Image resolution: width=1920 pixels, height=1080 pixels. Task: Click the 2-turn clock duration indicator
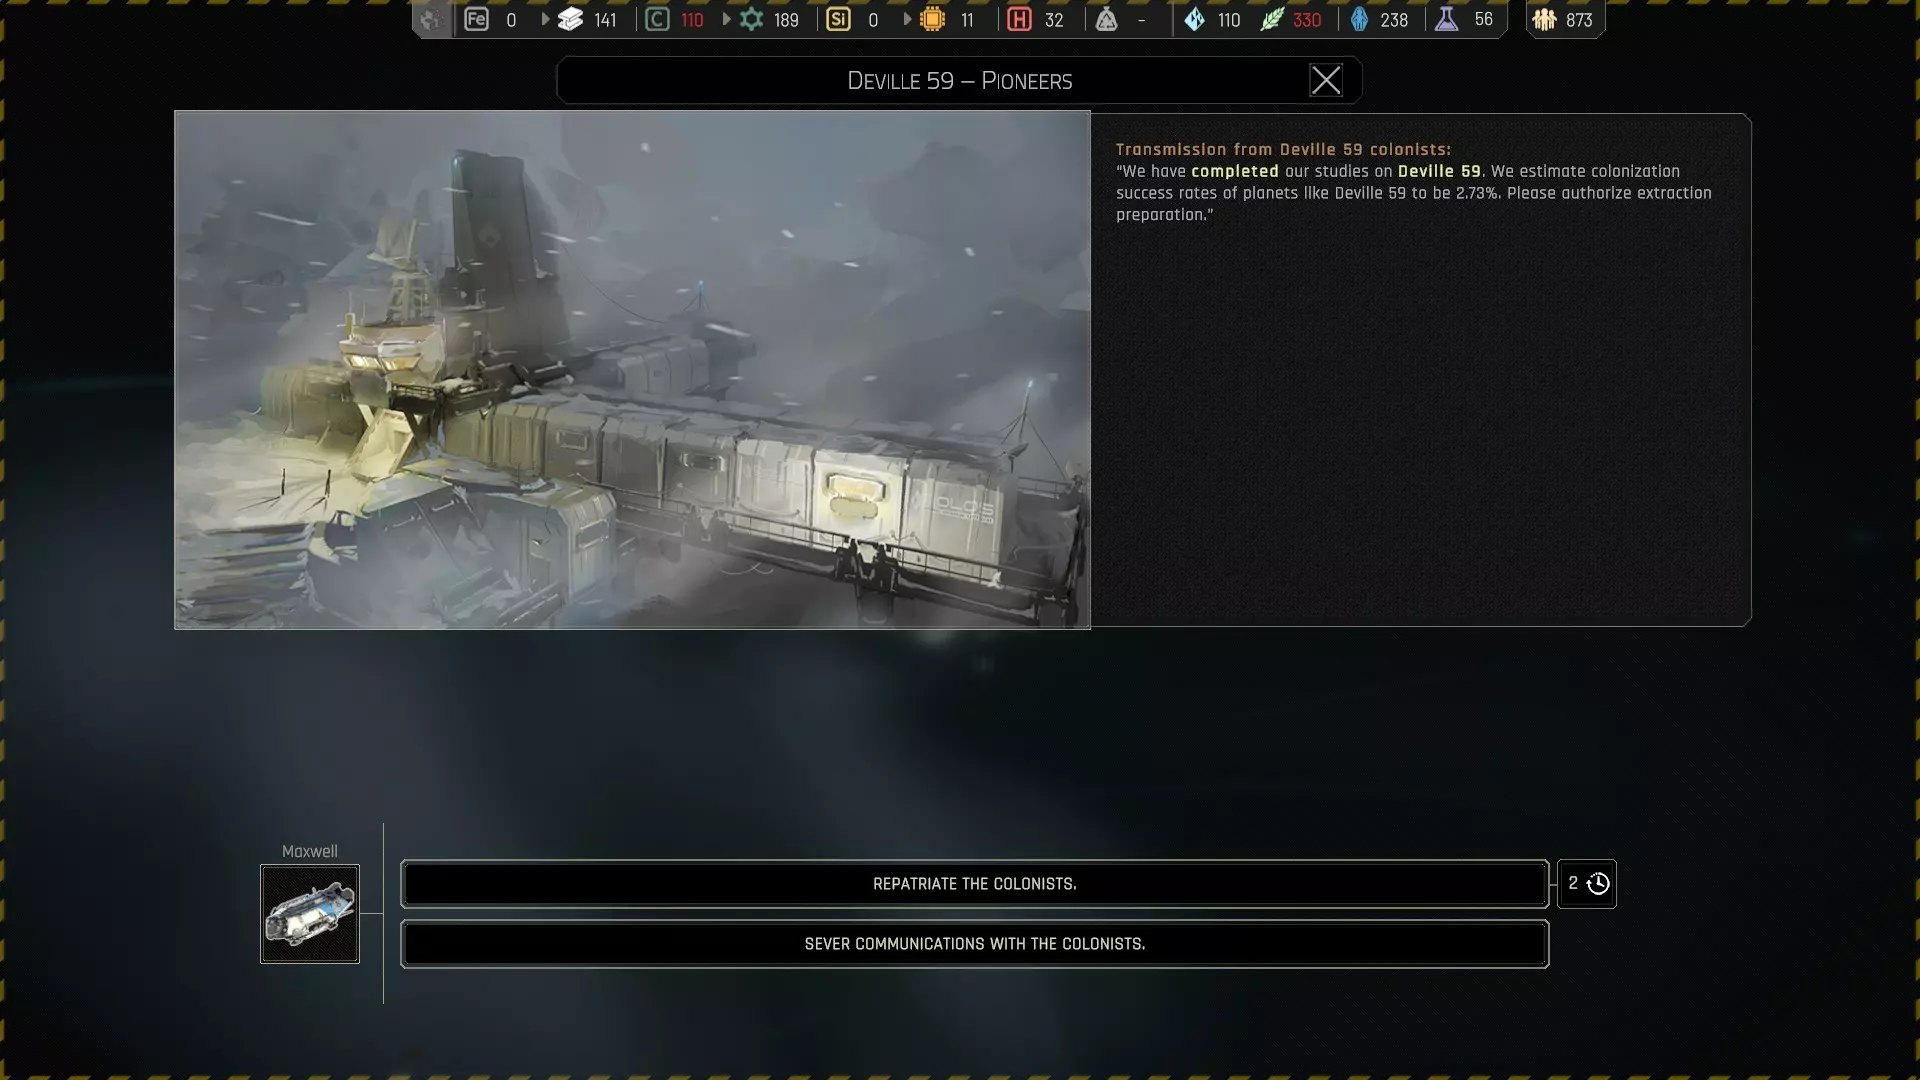click(x=1587, y=884)
